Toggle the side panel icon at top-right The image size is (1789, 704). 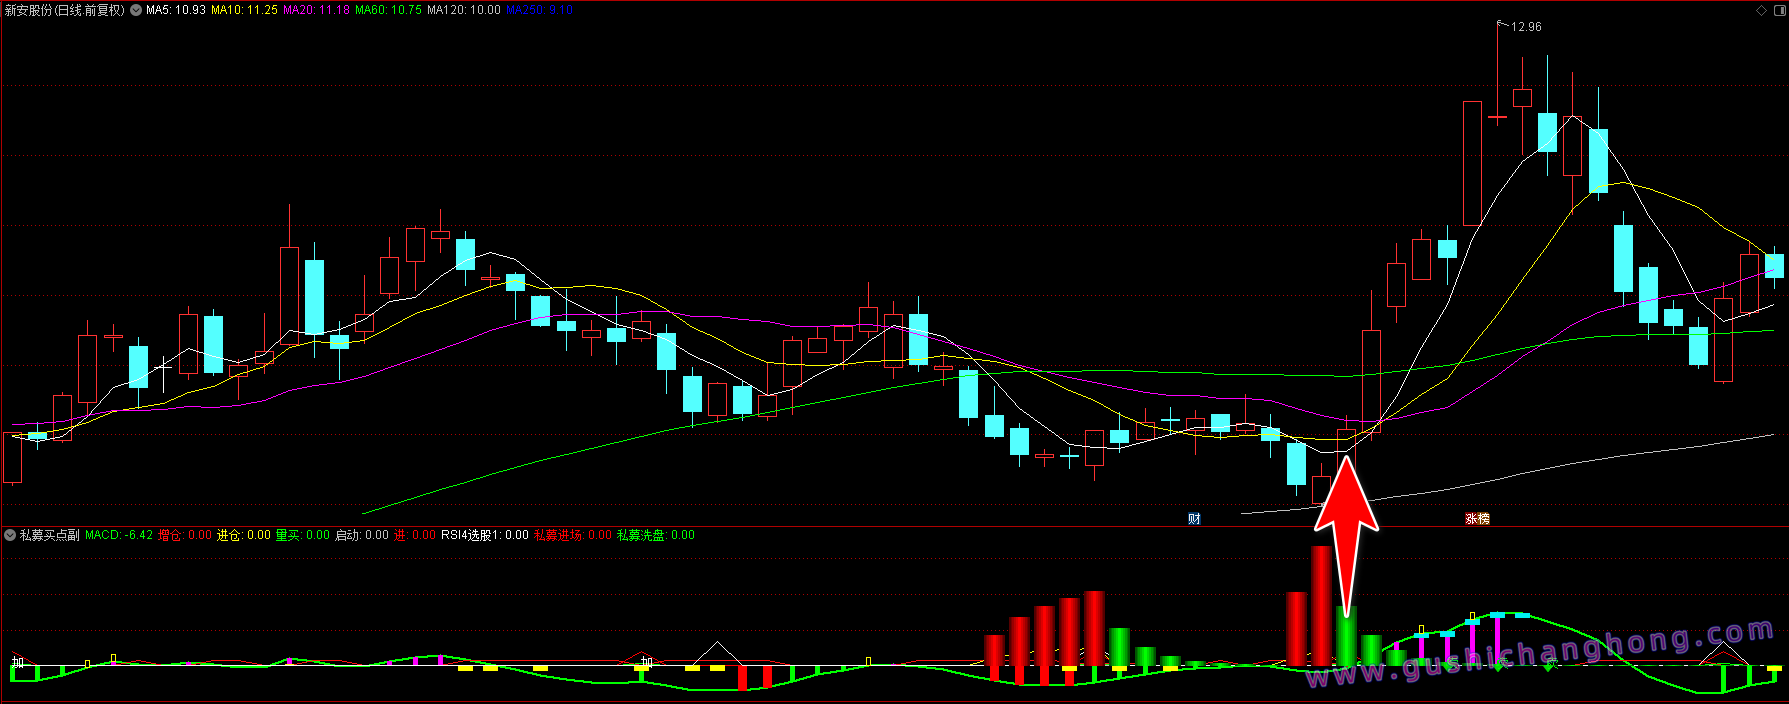click(1778, 10)
